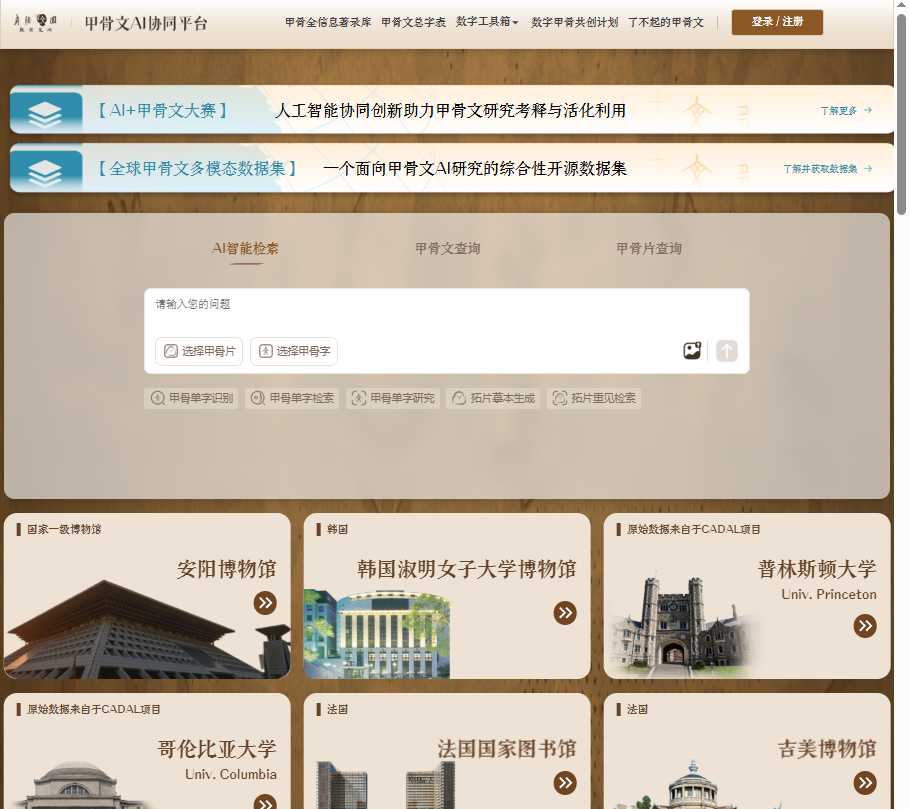Select the 选择甲骨片 image picker icon
Viewport: 909px width, 809px height.
pyautogui.click(x=170, y=351)
